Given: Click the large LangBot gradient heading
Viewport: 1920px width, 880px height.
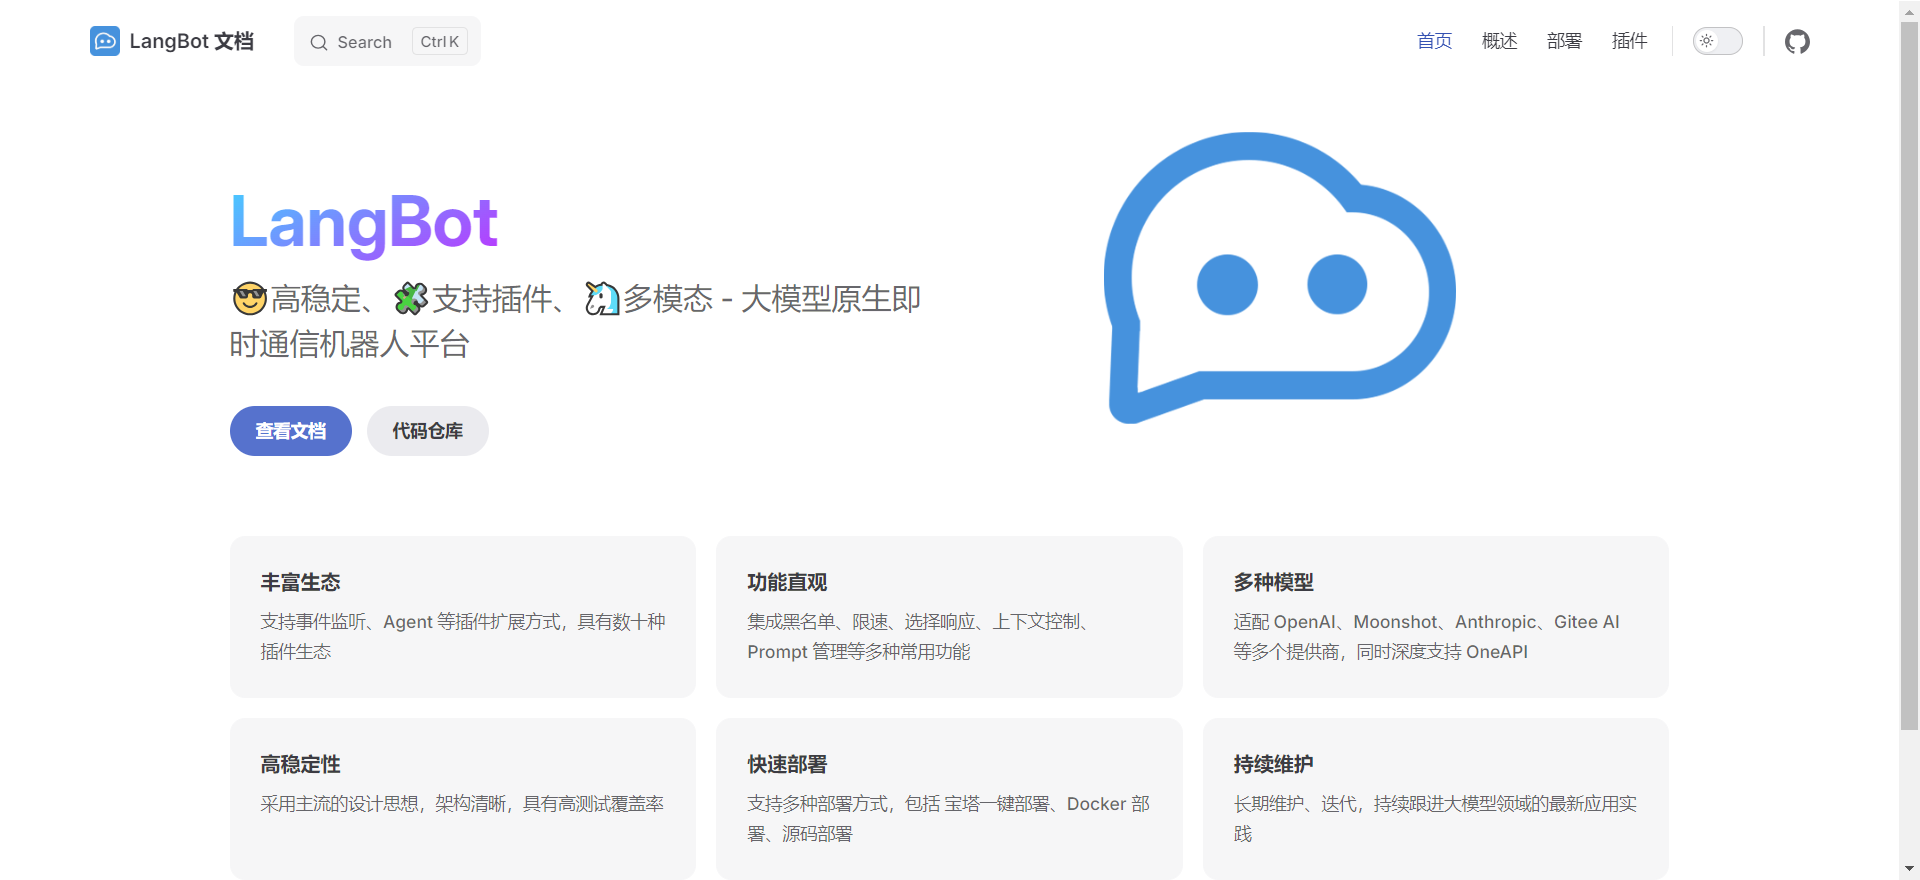Looking at the screenshot, I should tap(364, 224).
